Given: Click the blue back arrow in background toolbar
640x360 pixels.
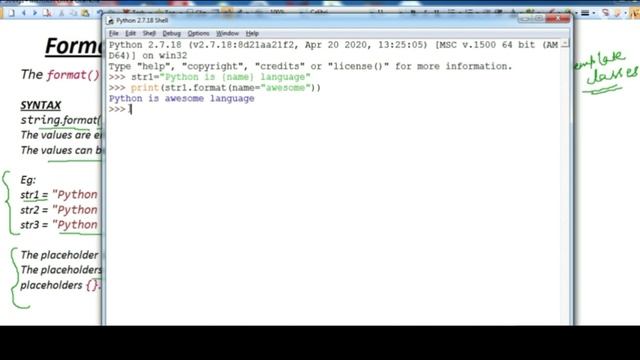Looking at the screenshot, I should (24, 13).
